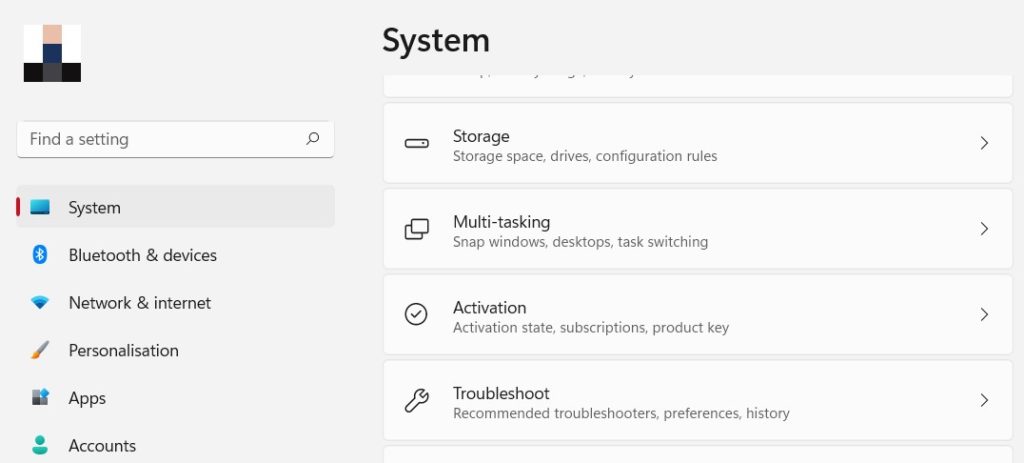The width and height of the screenshot is (1024, 463).
Task: Open System in the sidebar
Action: click(x=175, y=207)
